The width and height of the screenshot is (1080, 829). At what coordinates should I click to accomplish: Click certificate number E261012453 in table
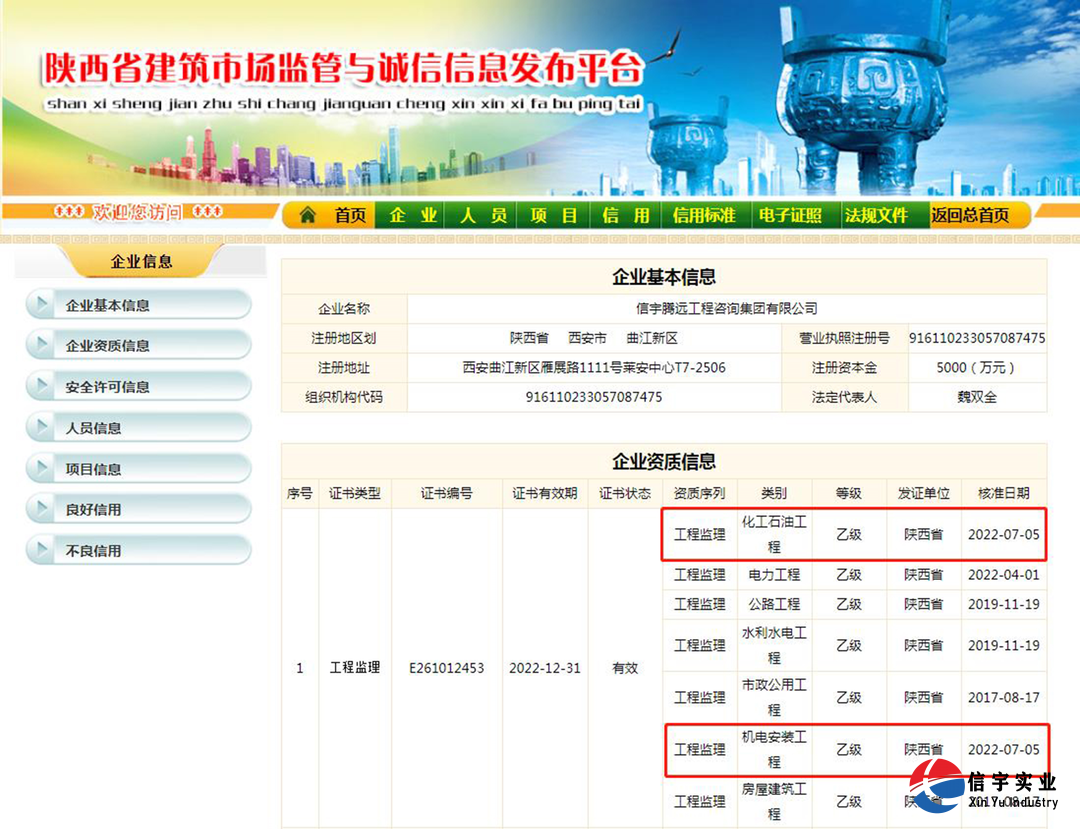[x=446, y=668]
